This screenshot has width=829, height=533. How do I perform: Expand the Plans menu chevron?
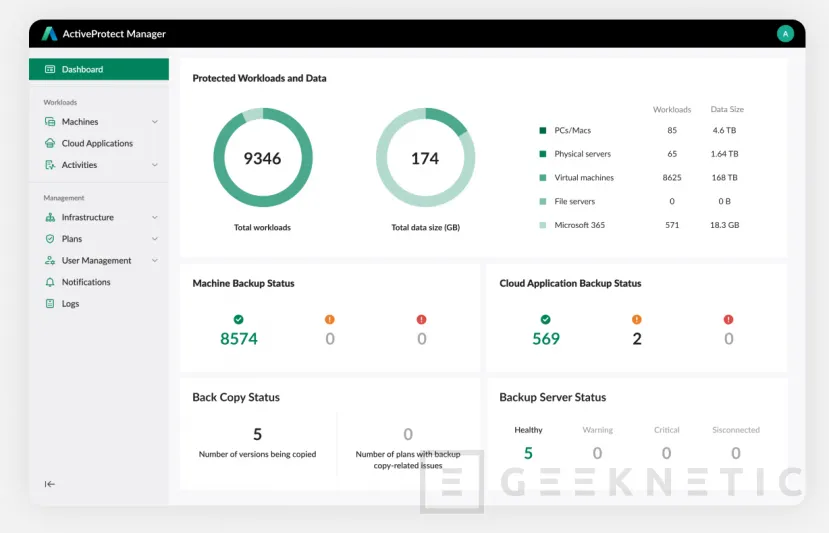[x=155, y=239]
